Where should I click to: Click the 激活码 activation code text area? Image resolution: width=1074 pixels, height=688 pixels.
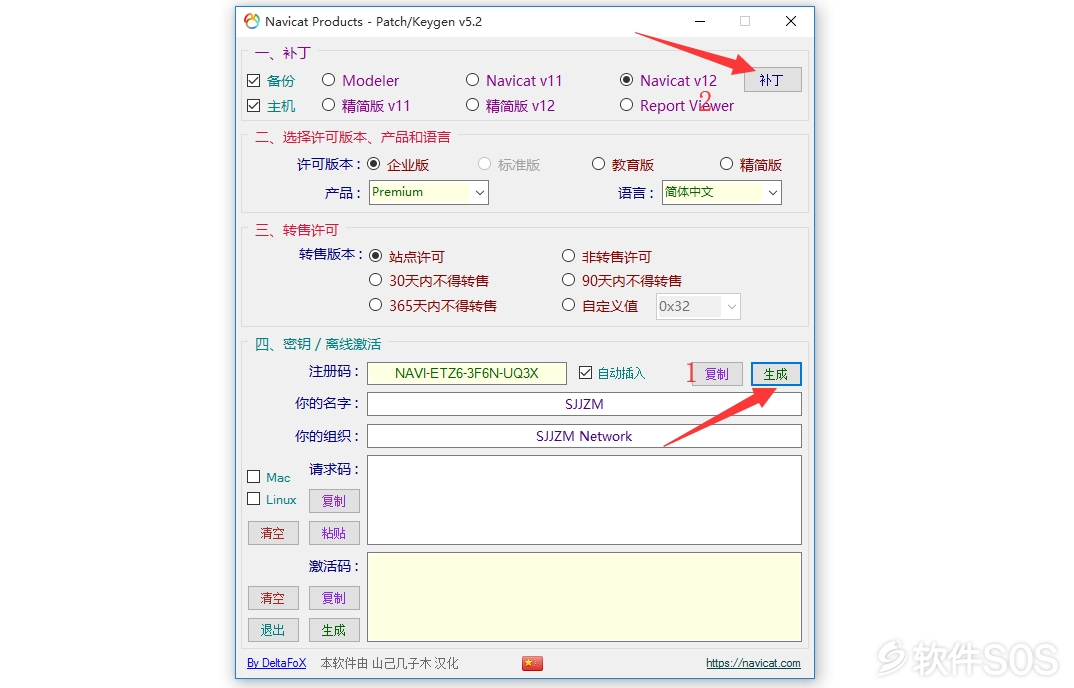tap(584, 597)
